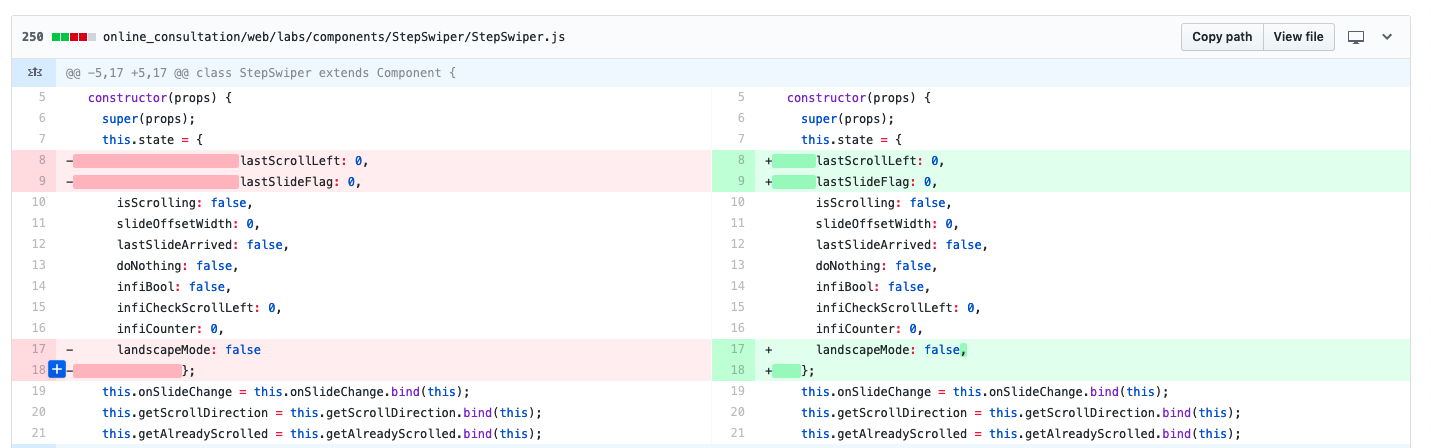Click right-side infiBool: false line
Screen dimensions: 1431x448
1084,287
